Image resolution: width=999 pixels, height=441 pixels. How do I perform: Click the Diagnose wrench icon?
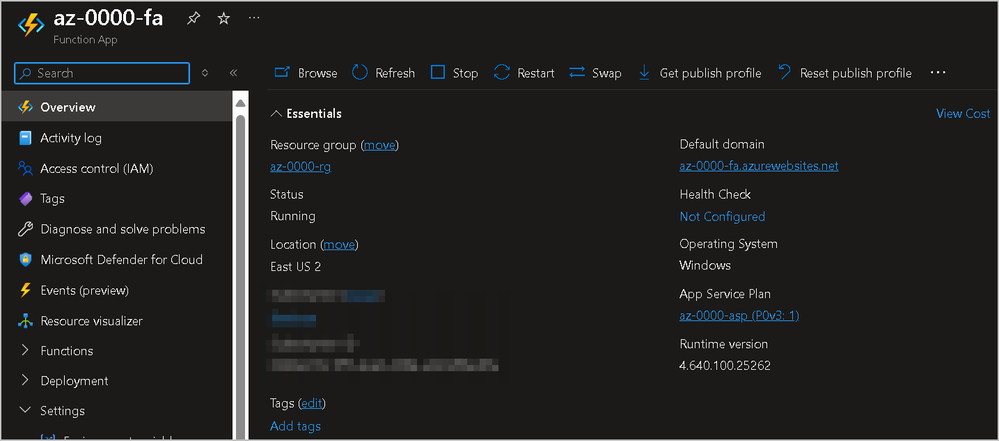(x=25, y=229)
